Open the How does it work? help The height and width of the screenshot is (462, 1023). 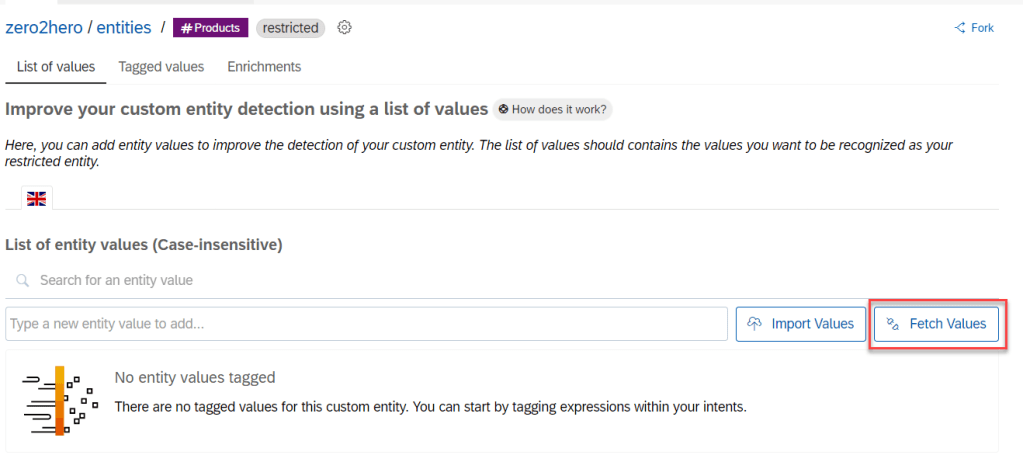pos(552,109)
